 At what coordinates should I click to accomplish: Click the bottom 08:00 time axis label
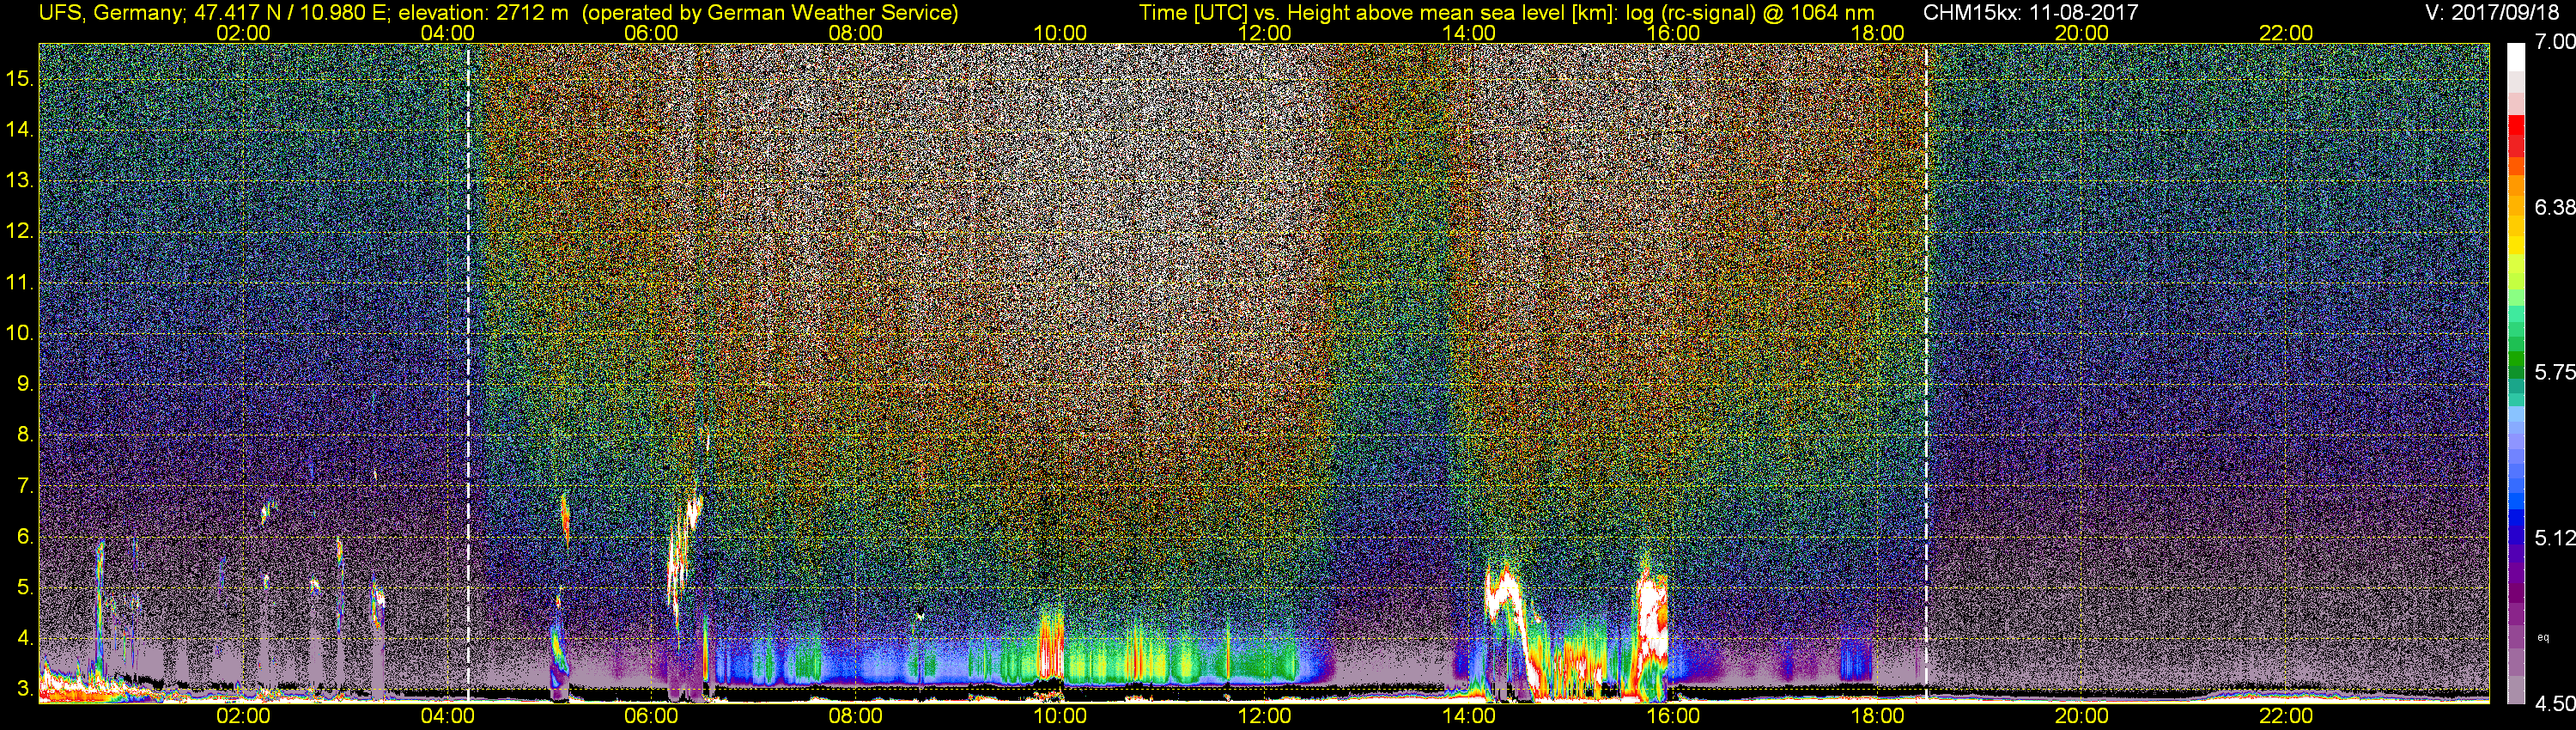tap(855, 716)
